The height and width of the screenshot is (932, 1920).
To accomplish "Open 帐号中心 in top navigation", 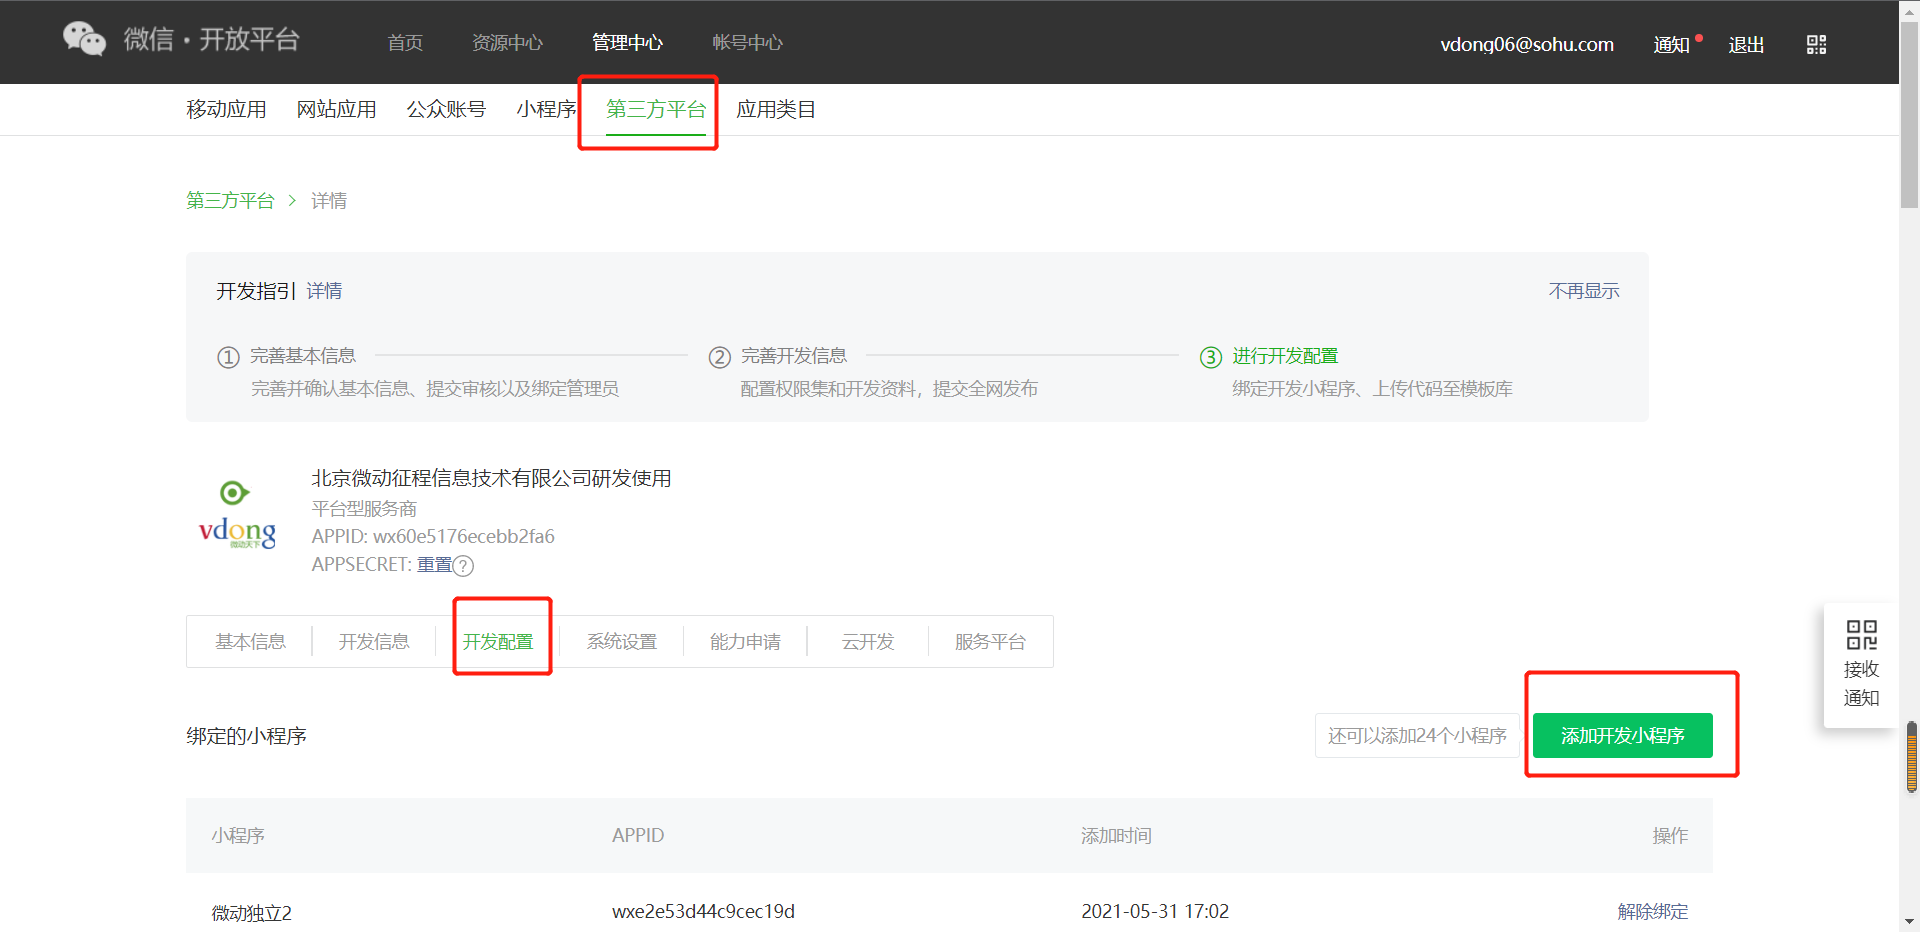I will point(747,43).
